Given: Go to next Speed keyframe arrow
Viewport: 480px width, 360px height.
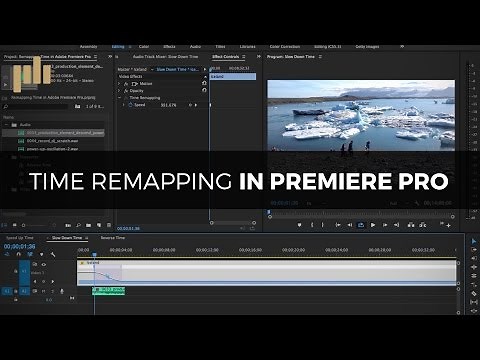Looking at the screenshot, I should 196,105.
